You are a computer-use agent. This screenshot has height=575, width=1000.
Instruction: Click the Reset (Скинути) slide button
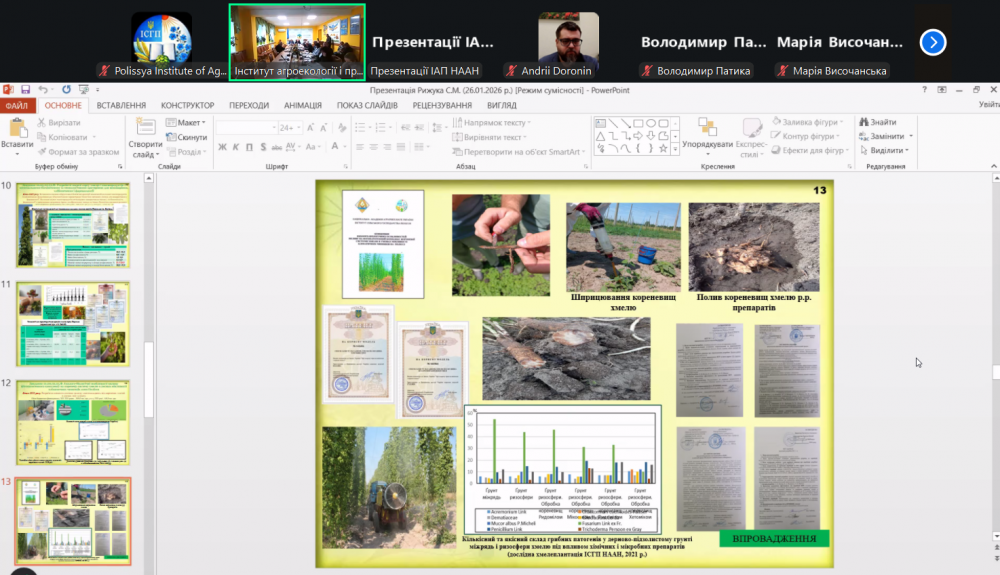[x=190, y=137]
